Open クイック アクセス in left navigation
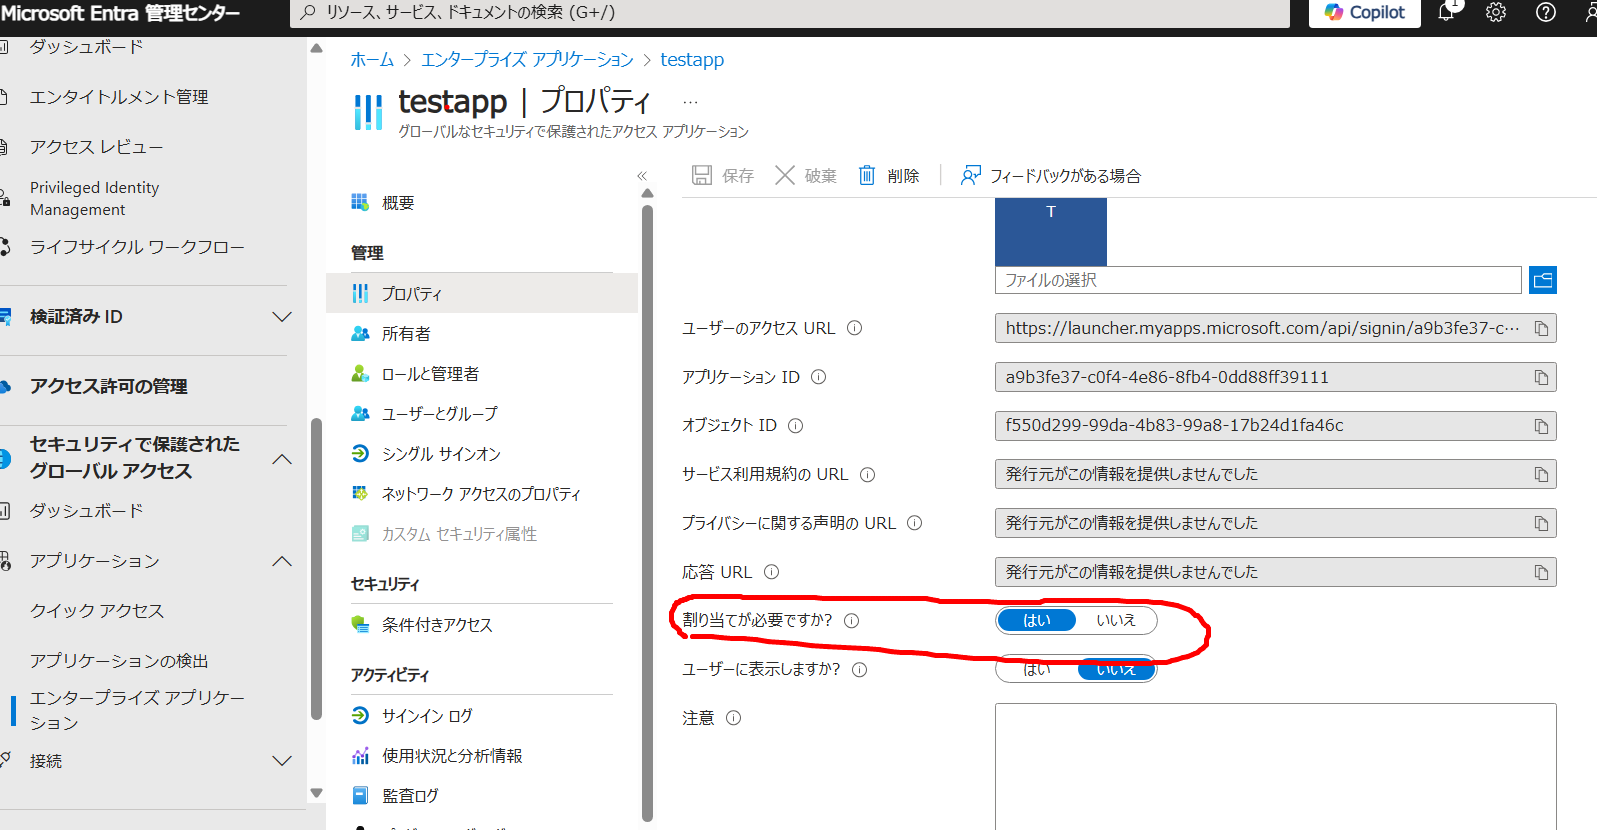 (97, 611)
